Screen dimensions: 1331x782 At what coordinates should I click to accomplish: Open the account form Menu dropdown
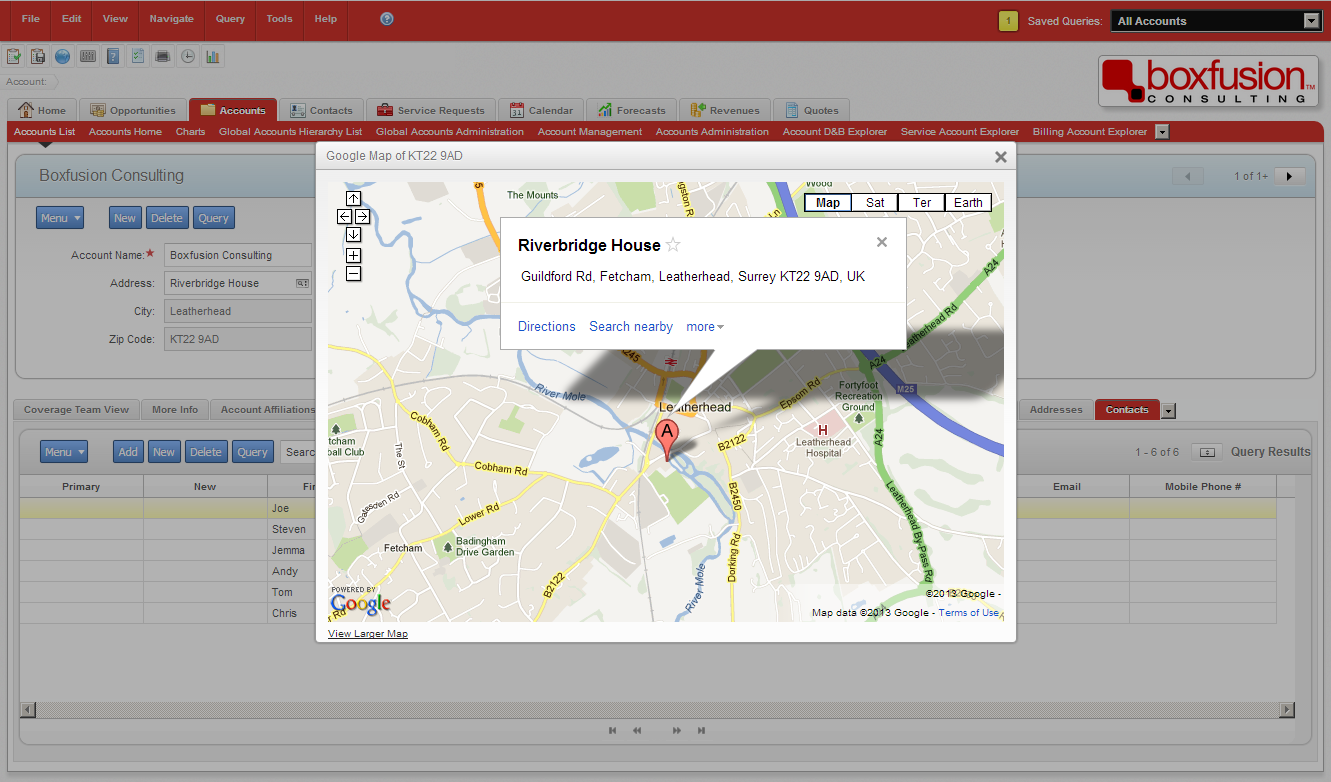[x=60, y=218]
